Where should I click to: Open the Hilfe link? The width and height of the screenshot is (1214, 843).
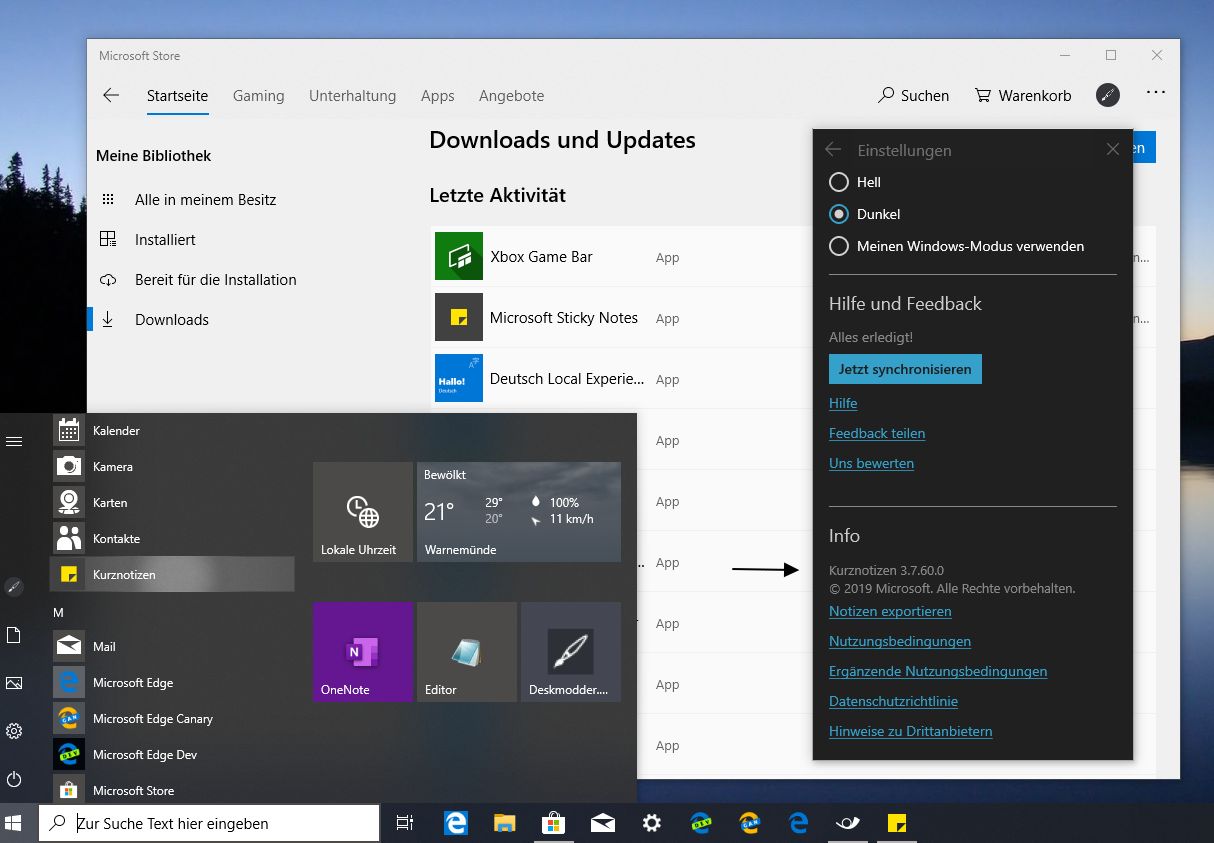click(843, 403)
